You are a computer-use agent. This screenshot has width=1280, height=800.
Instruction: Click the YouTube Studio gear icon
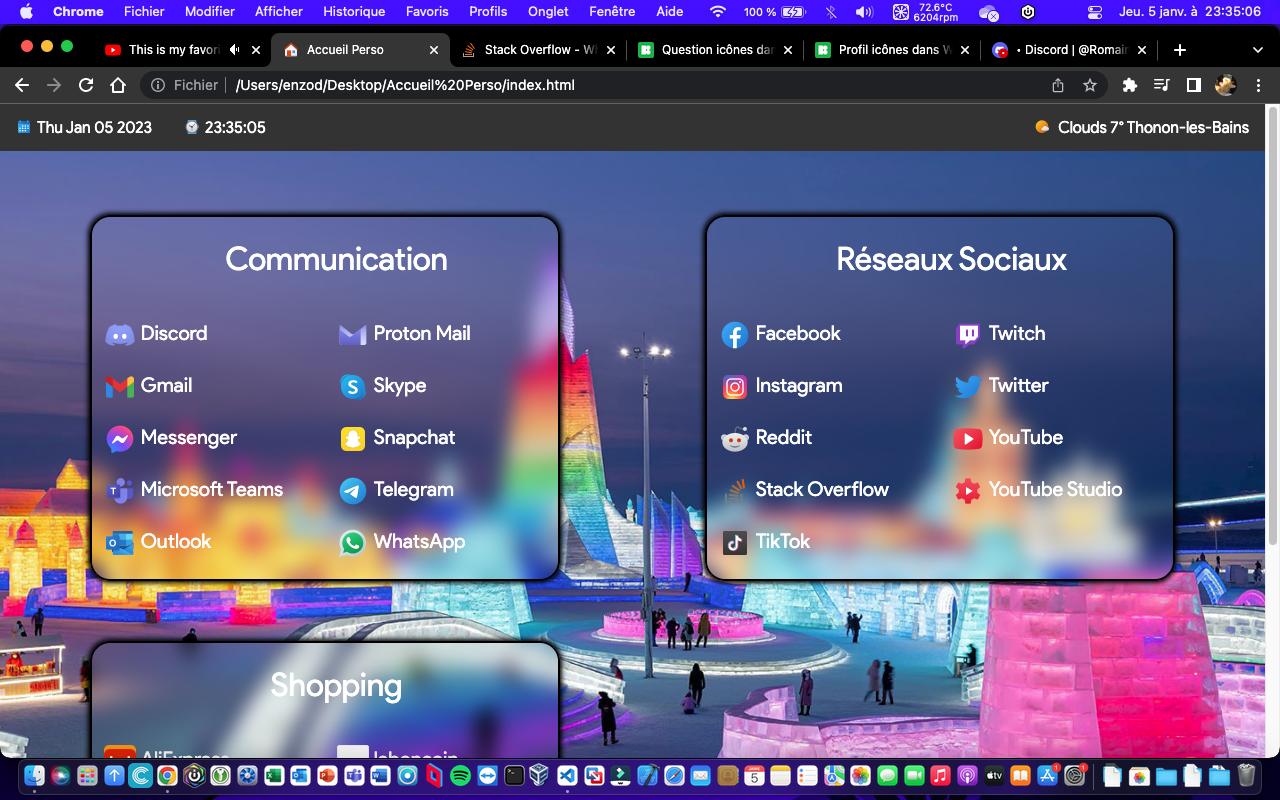(x=968, y=490)
